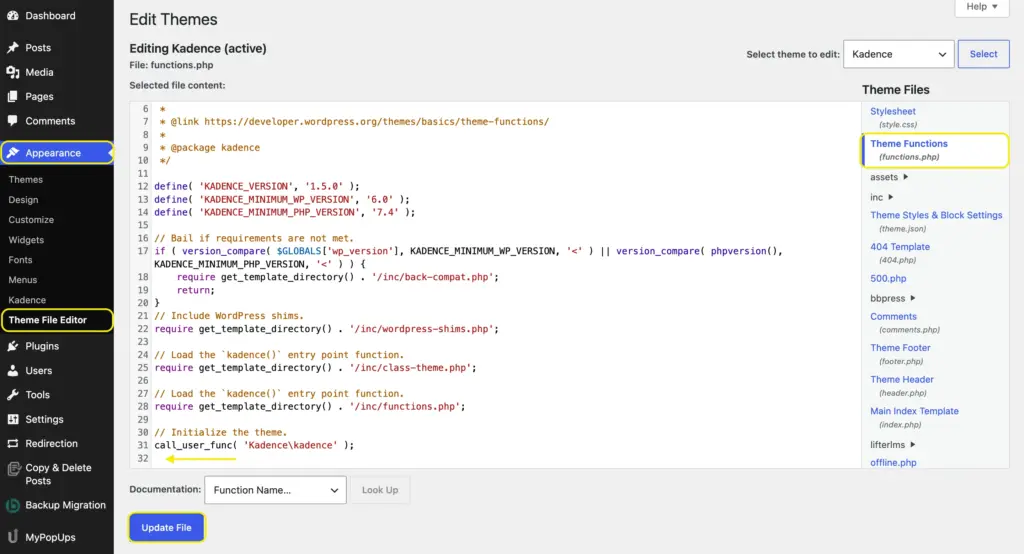Click the Copy & Delete Posts icon
The image size is (1024, 554).
pos(14,468)
